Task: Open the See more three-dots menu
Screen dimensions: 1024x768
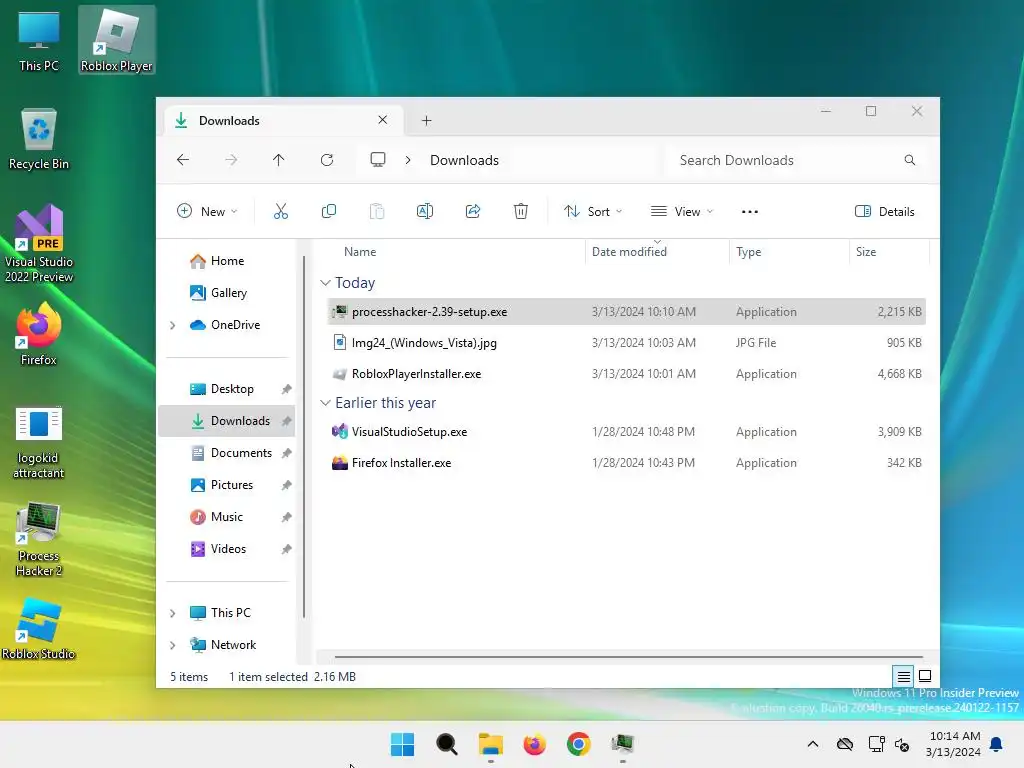Action: coord(750,212)
